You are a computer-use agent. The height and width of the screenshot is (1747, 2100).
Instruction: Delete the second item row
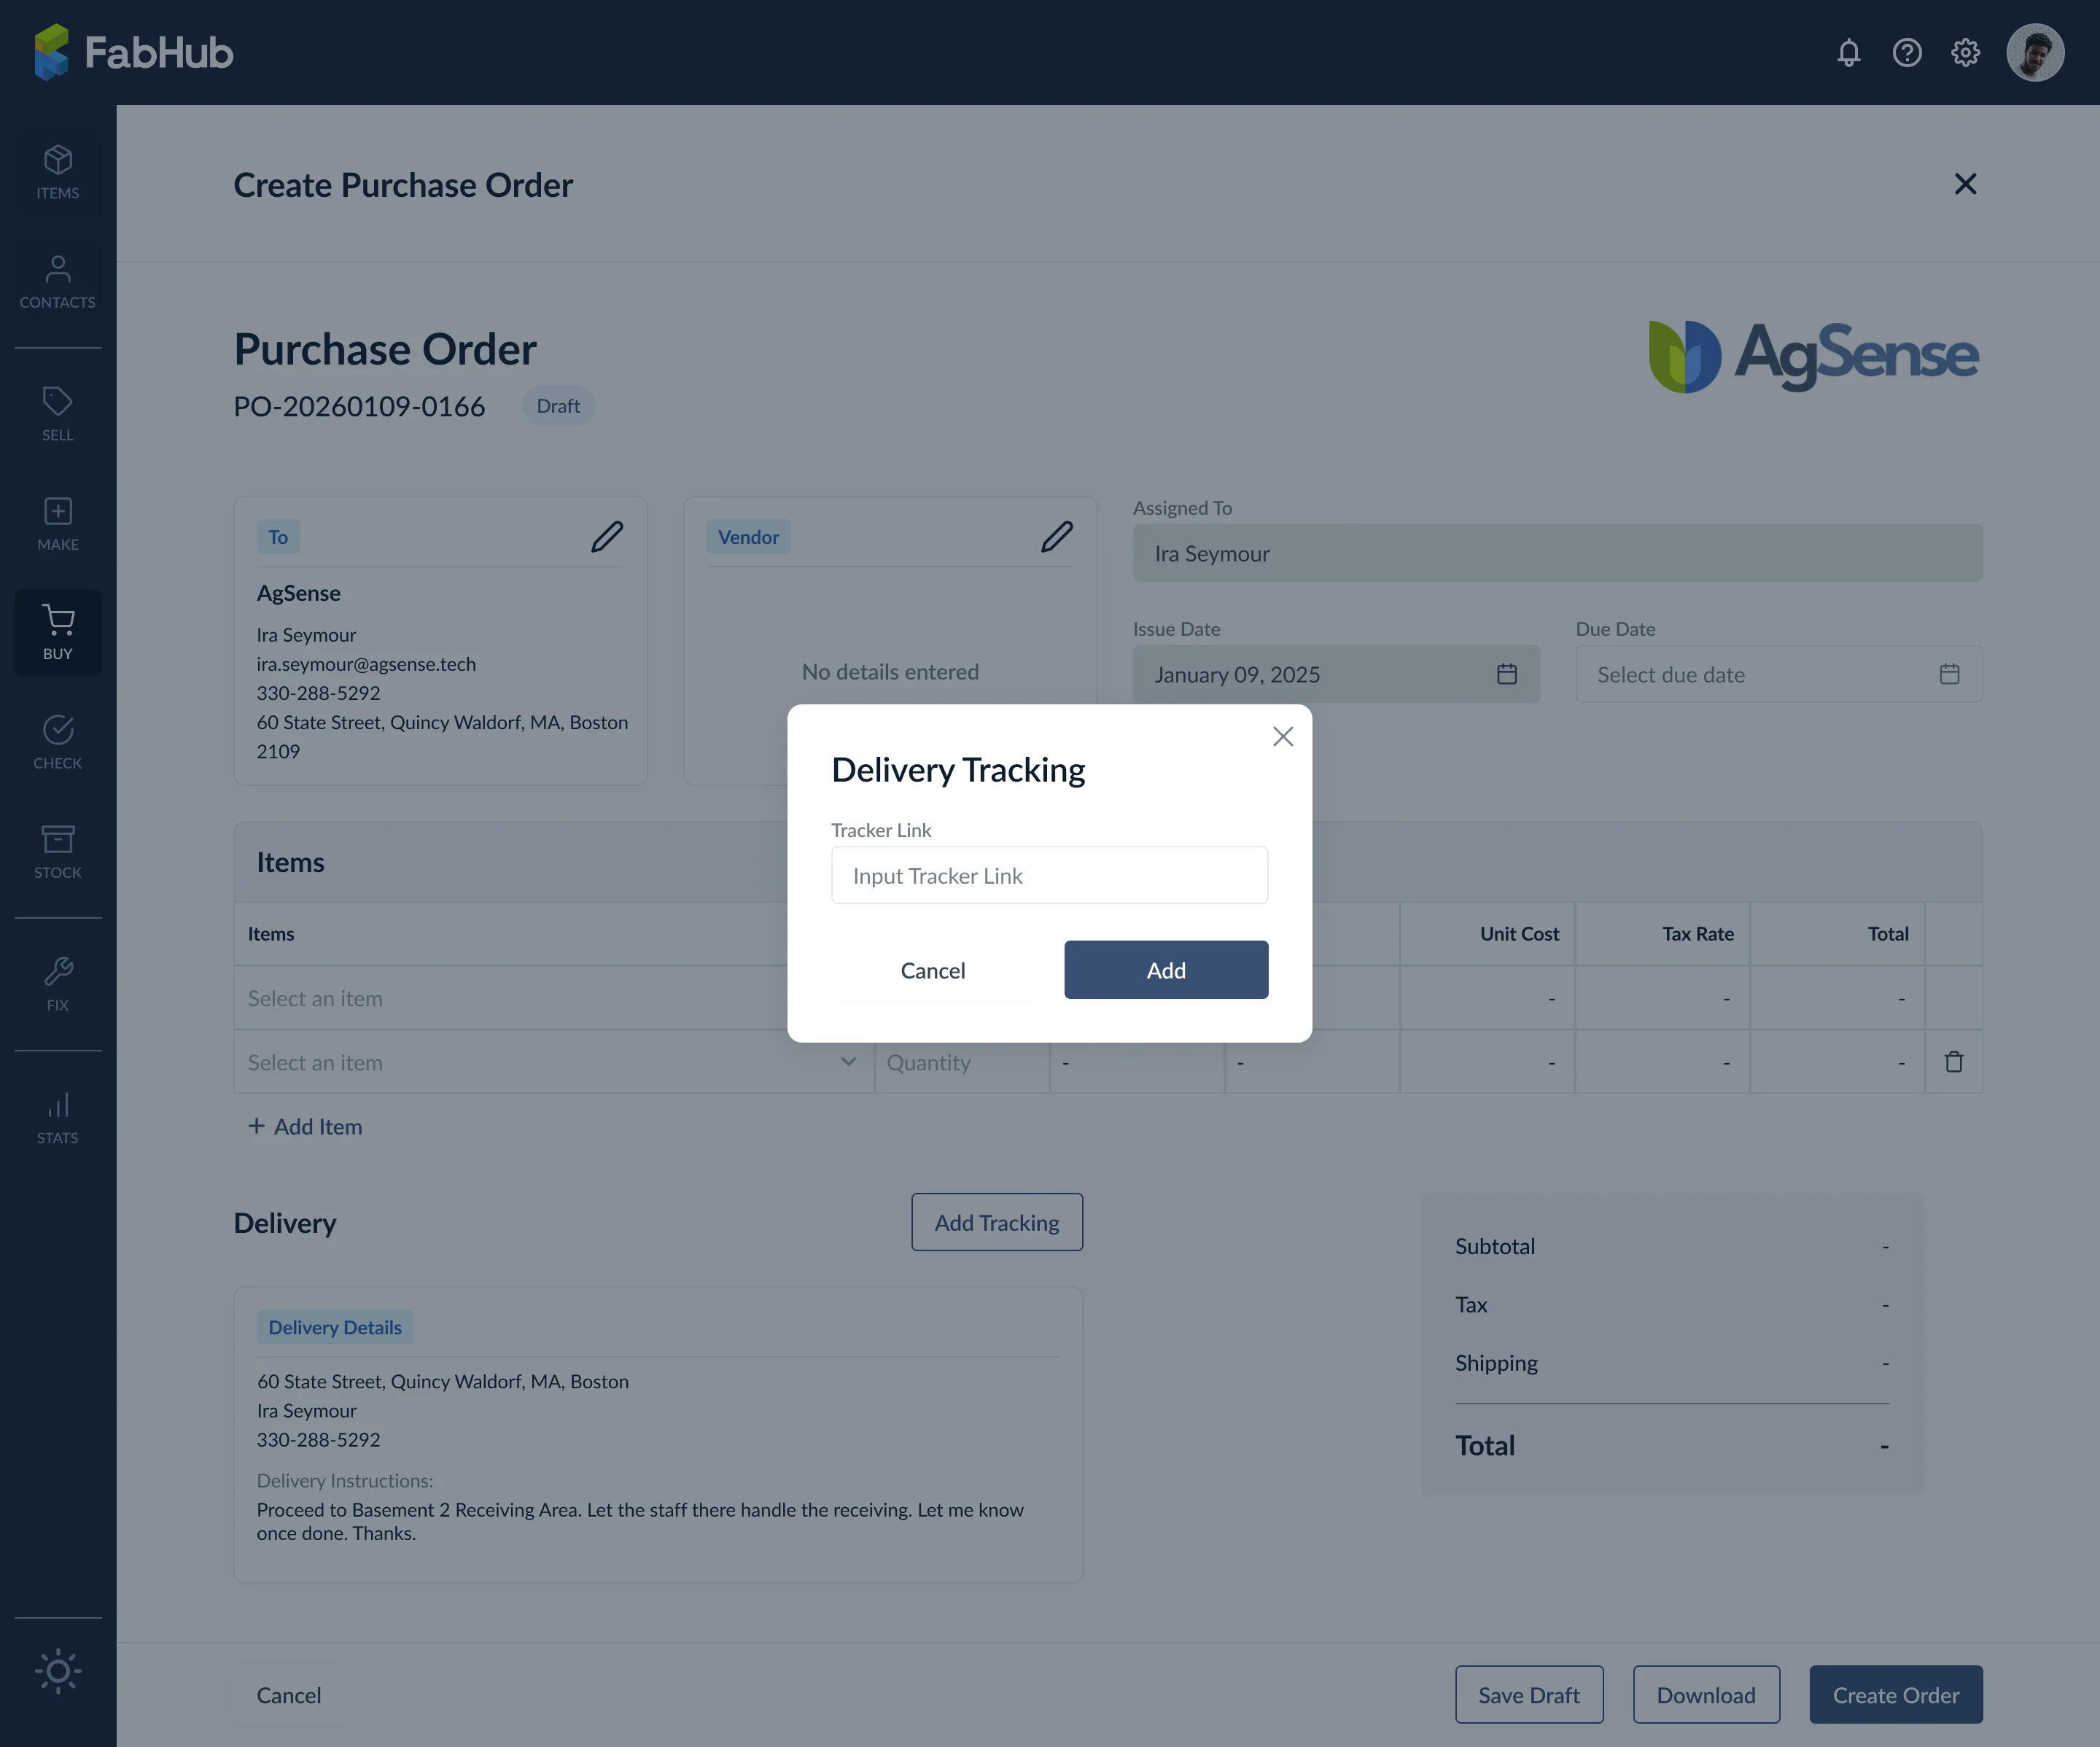(1954, 1062)
